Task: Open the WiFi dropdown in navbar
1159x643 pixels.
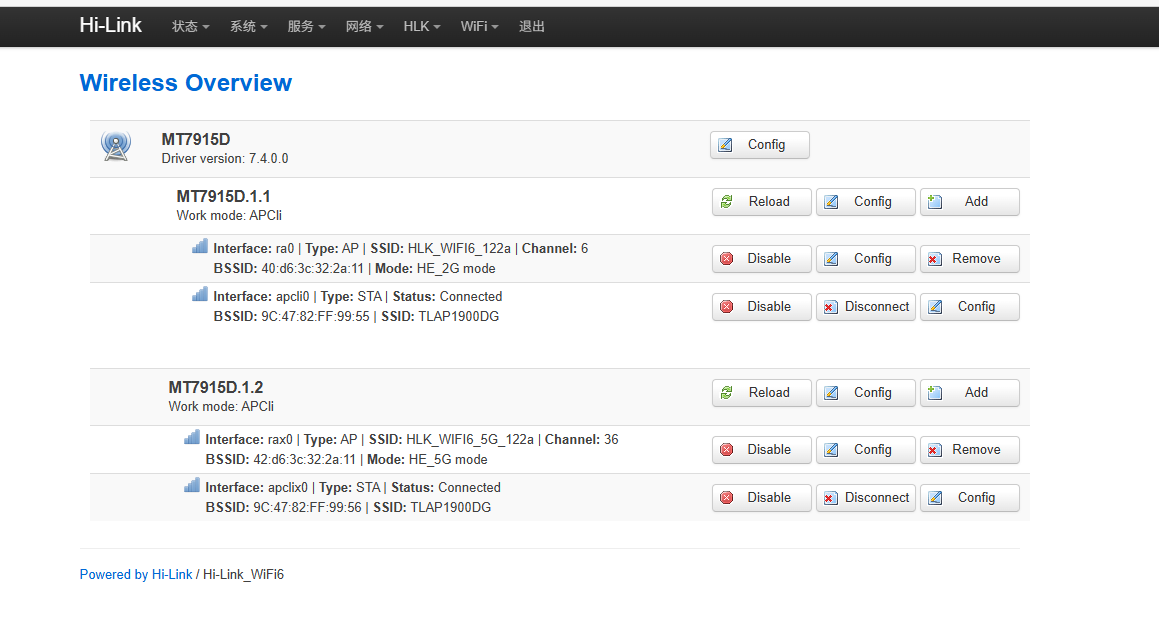Action: point(479,27)
